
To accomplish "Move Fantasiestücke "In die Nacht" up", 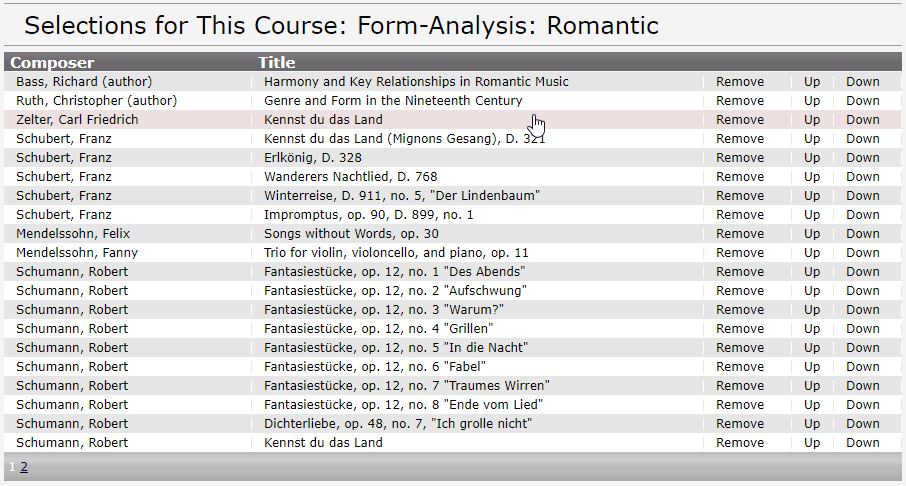I will [x=812, y=348].
